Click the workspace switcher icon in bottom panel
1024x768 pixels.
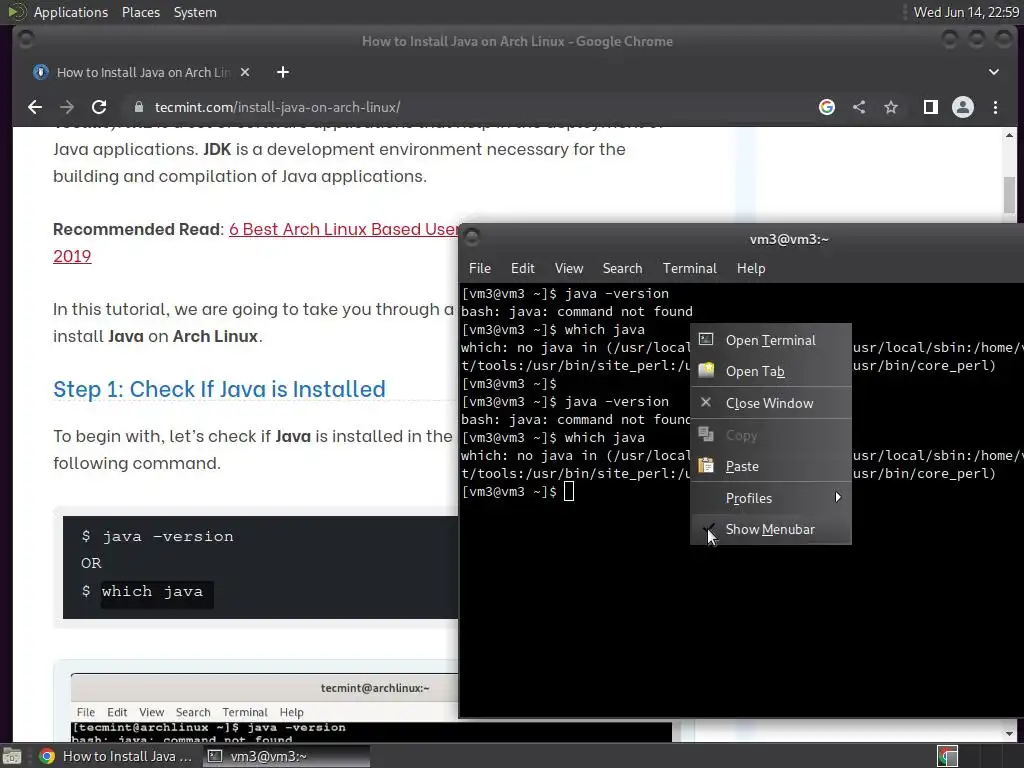(947, 756)
